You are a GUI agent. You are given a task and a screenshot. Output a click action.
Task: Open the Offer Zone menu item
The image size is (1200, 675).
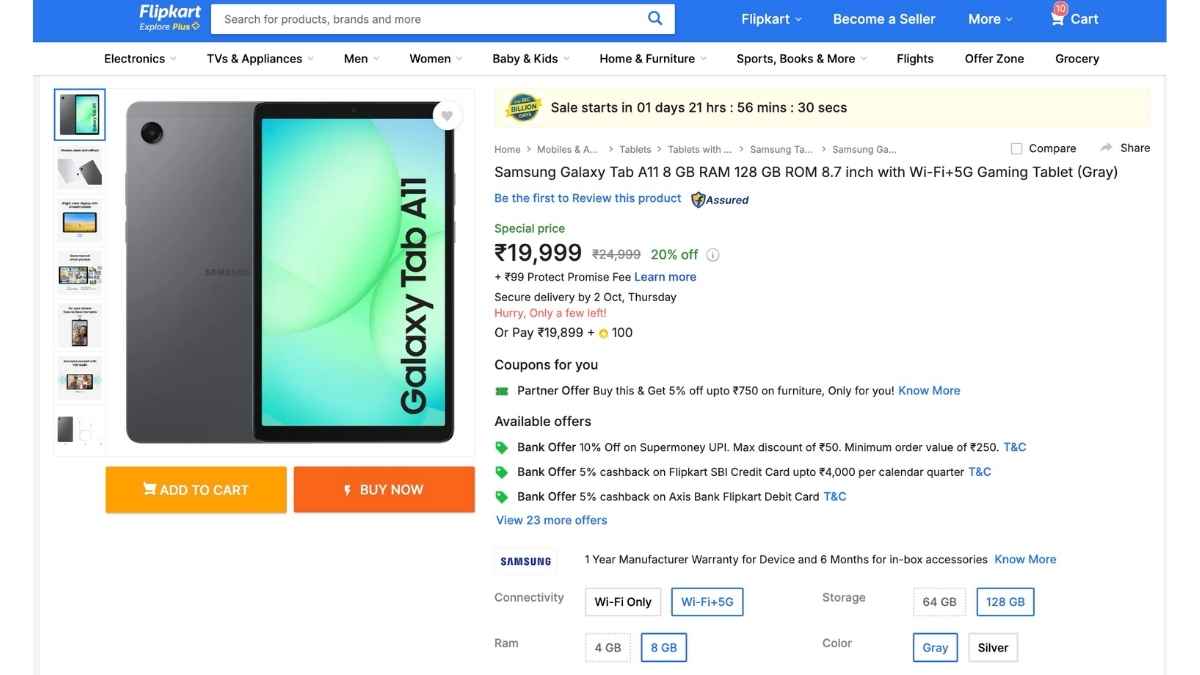[x=994, y=58]
